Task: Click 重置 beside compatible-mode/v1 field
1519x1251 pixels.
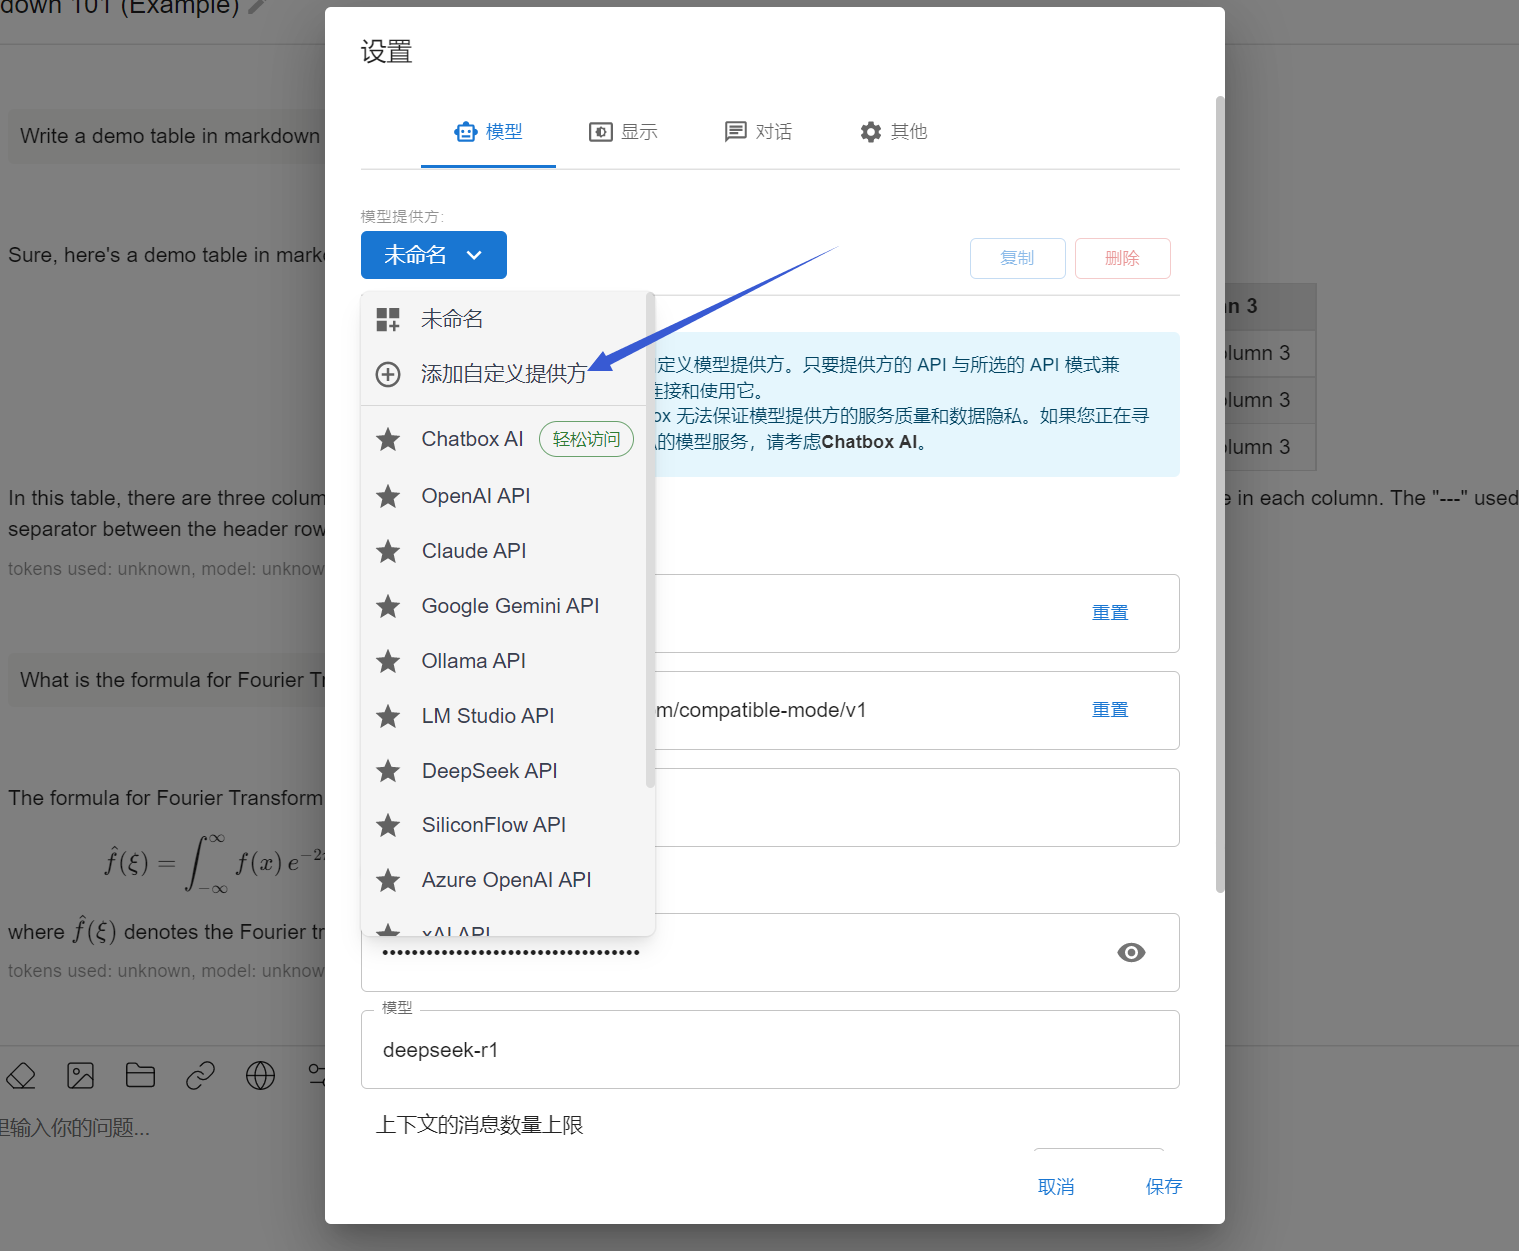Action: (1110, 710)
